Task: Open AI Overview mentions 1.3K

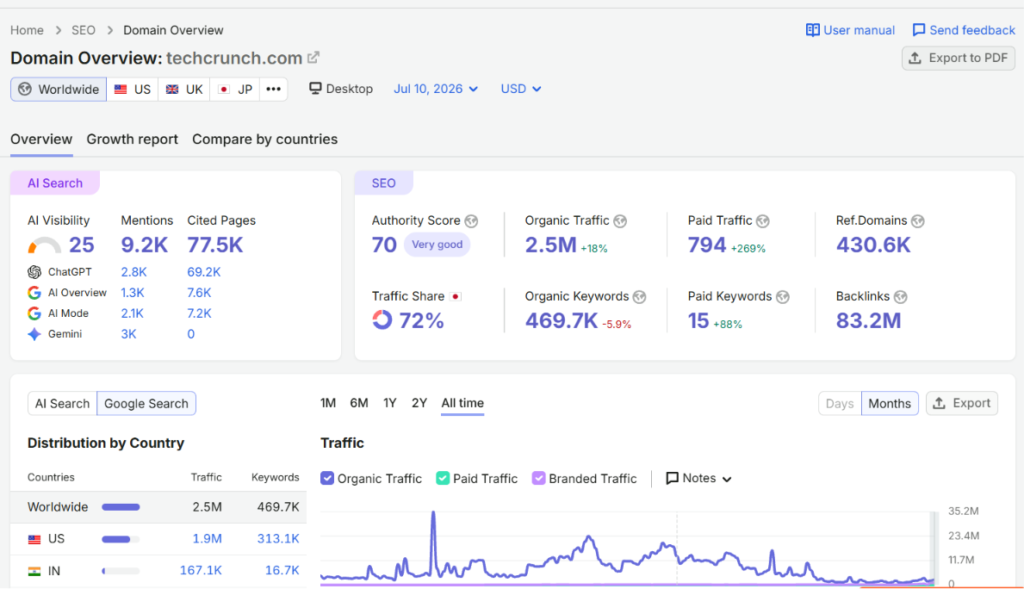Action: click(133, 293)
